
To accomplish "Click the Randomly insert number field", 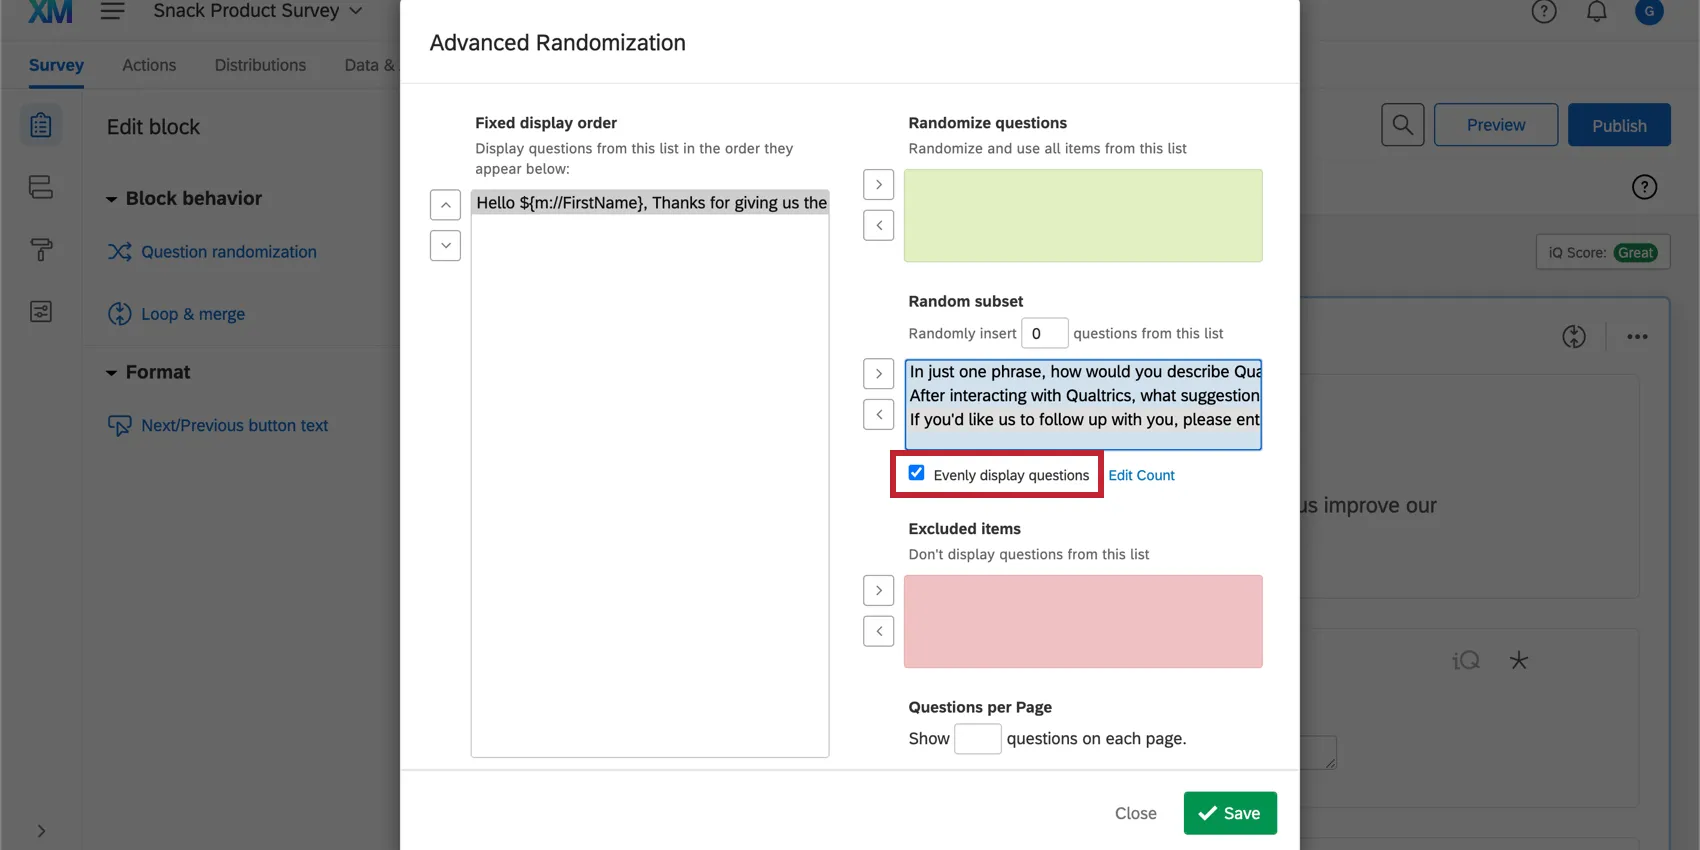I will [x=1044, y=333].
